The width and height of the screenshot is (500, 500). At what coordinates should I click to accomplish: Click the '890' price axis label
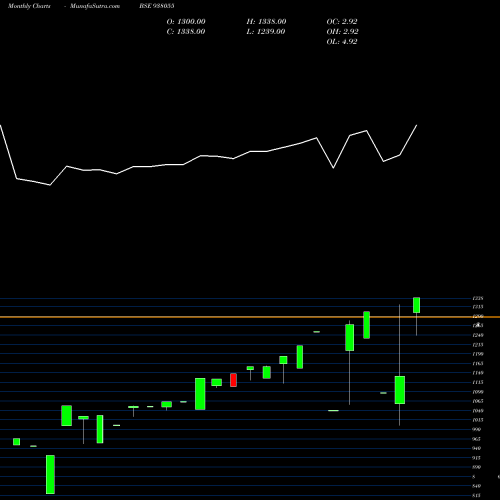pyautogui.click(x=476, y=467)
